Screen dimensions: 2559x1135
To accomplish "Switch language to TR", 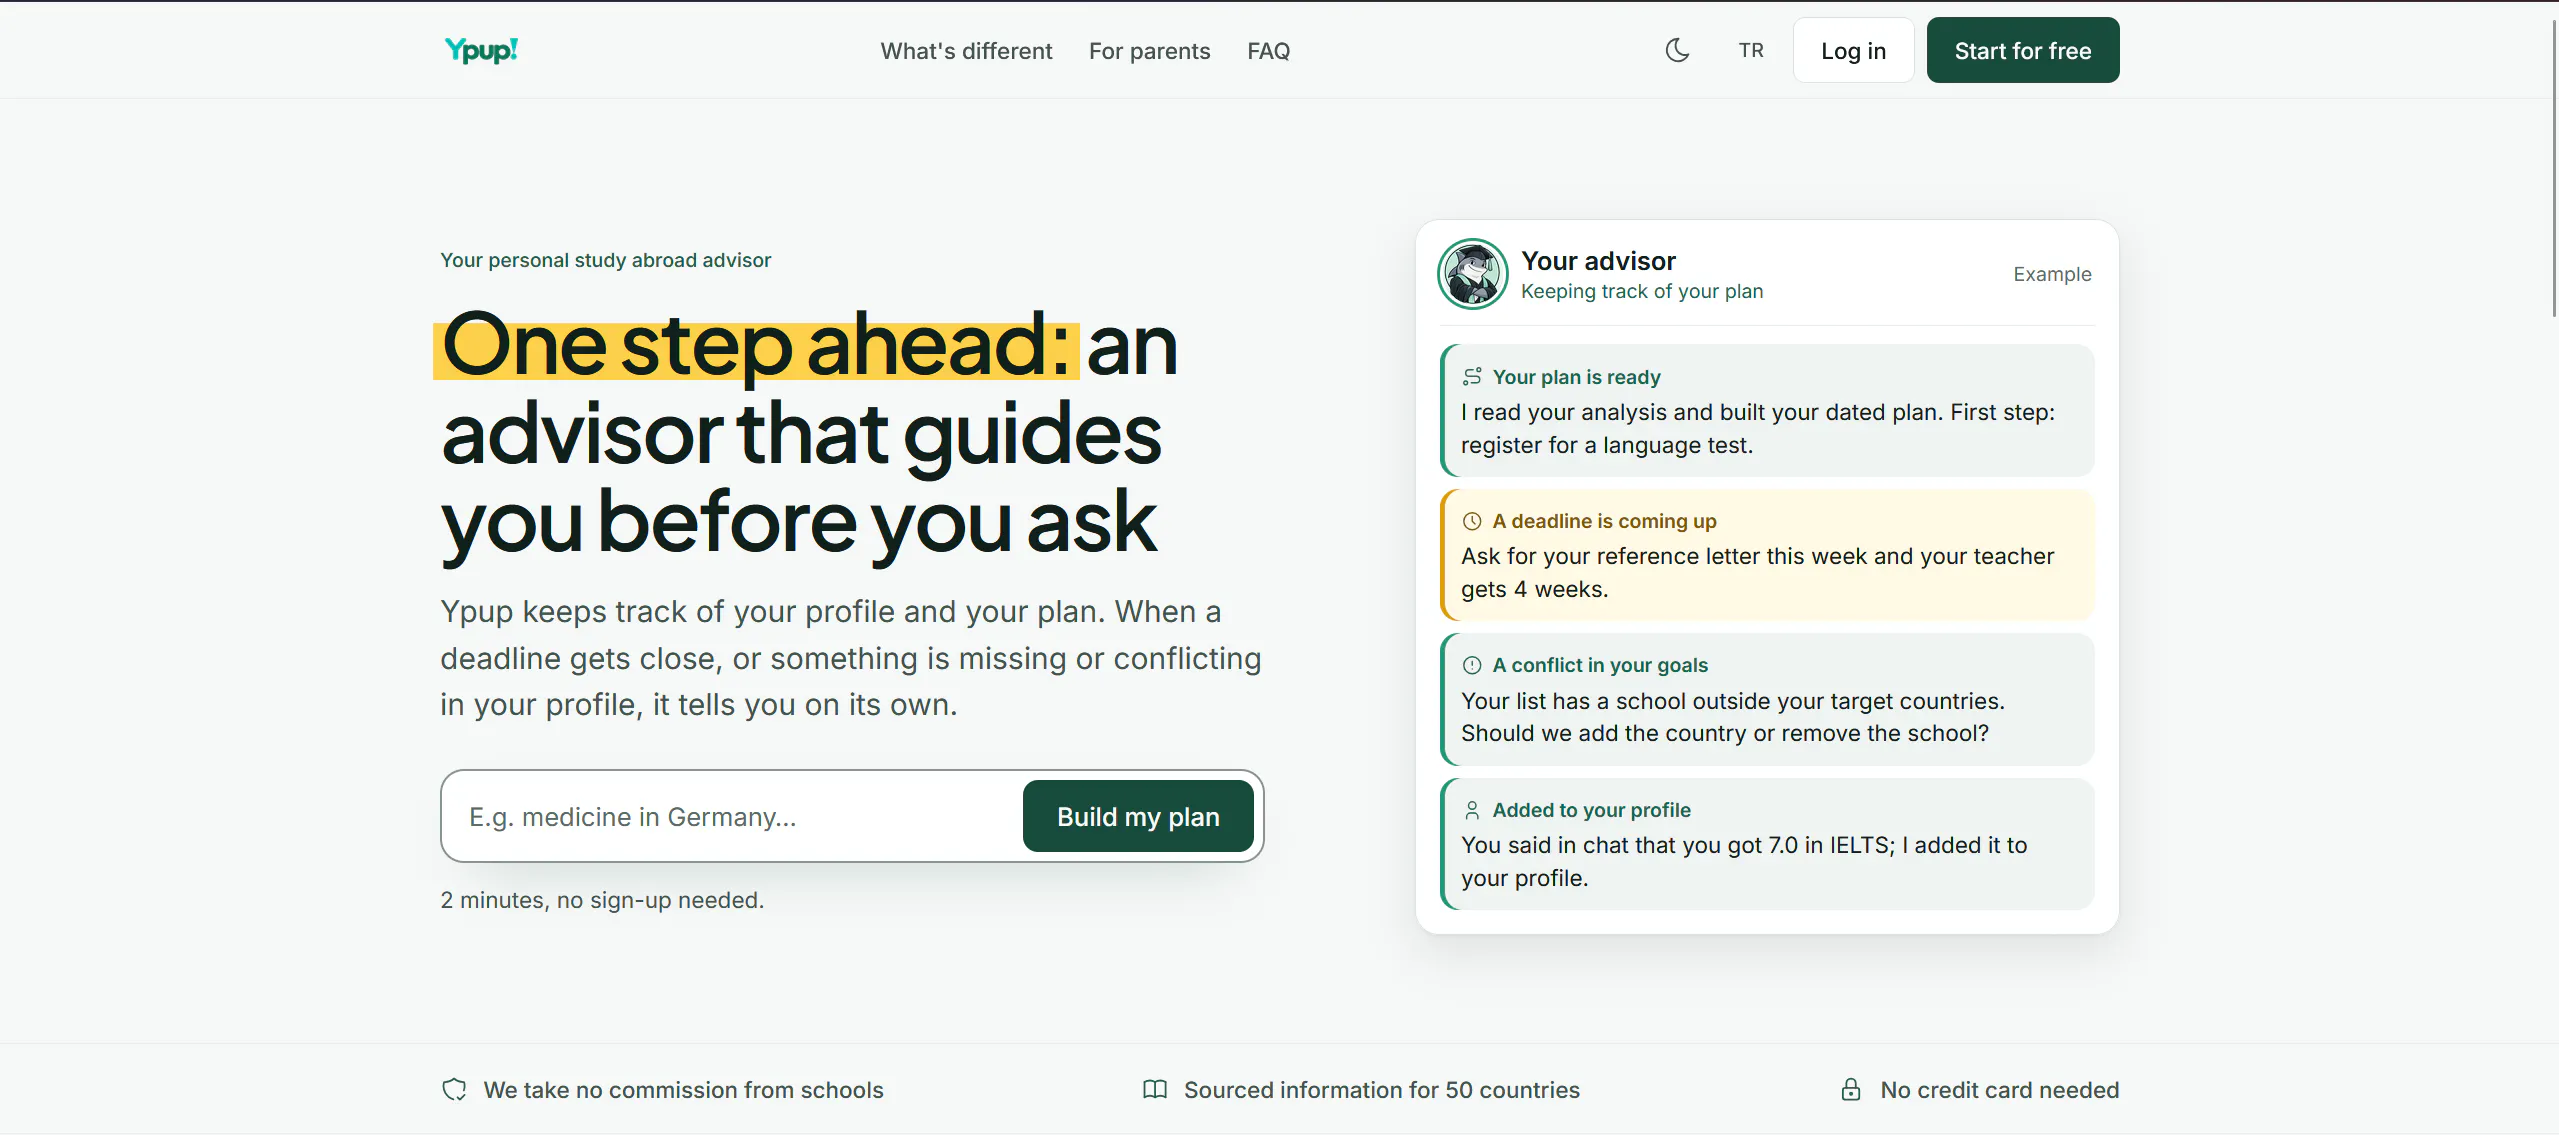I will point(1751,50).
